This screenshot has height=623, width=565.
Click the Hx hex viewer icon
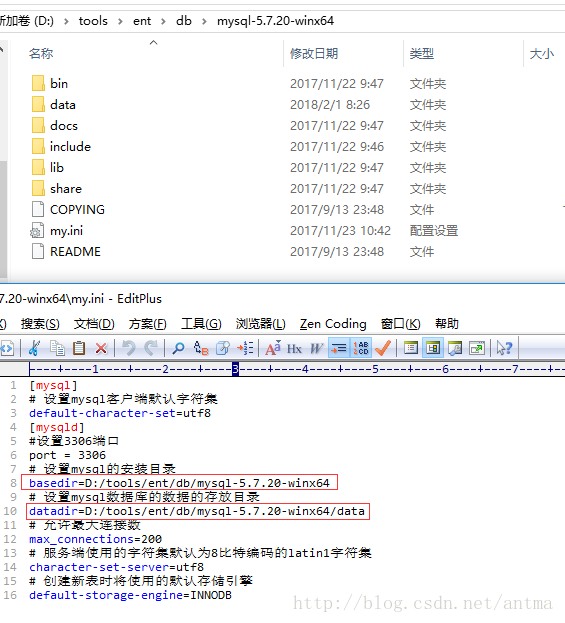[x=294, y=349]
